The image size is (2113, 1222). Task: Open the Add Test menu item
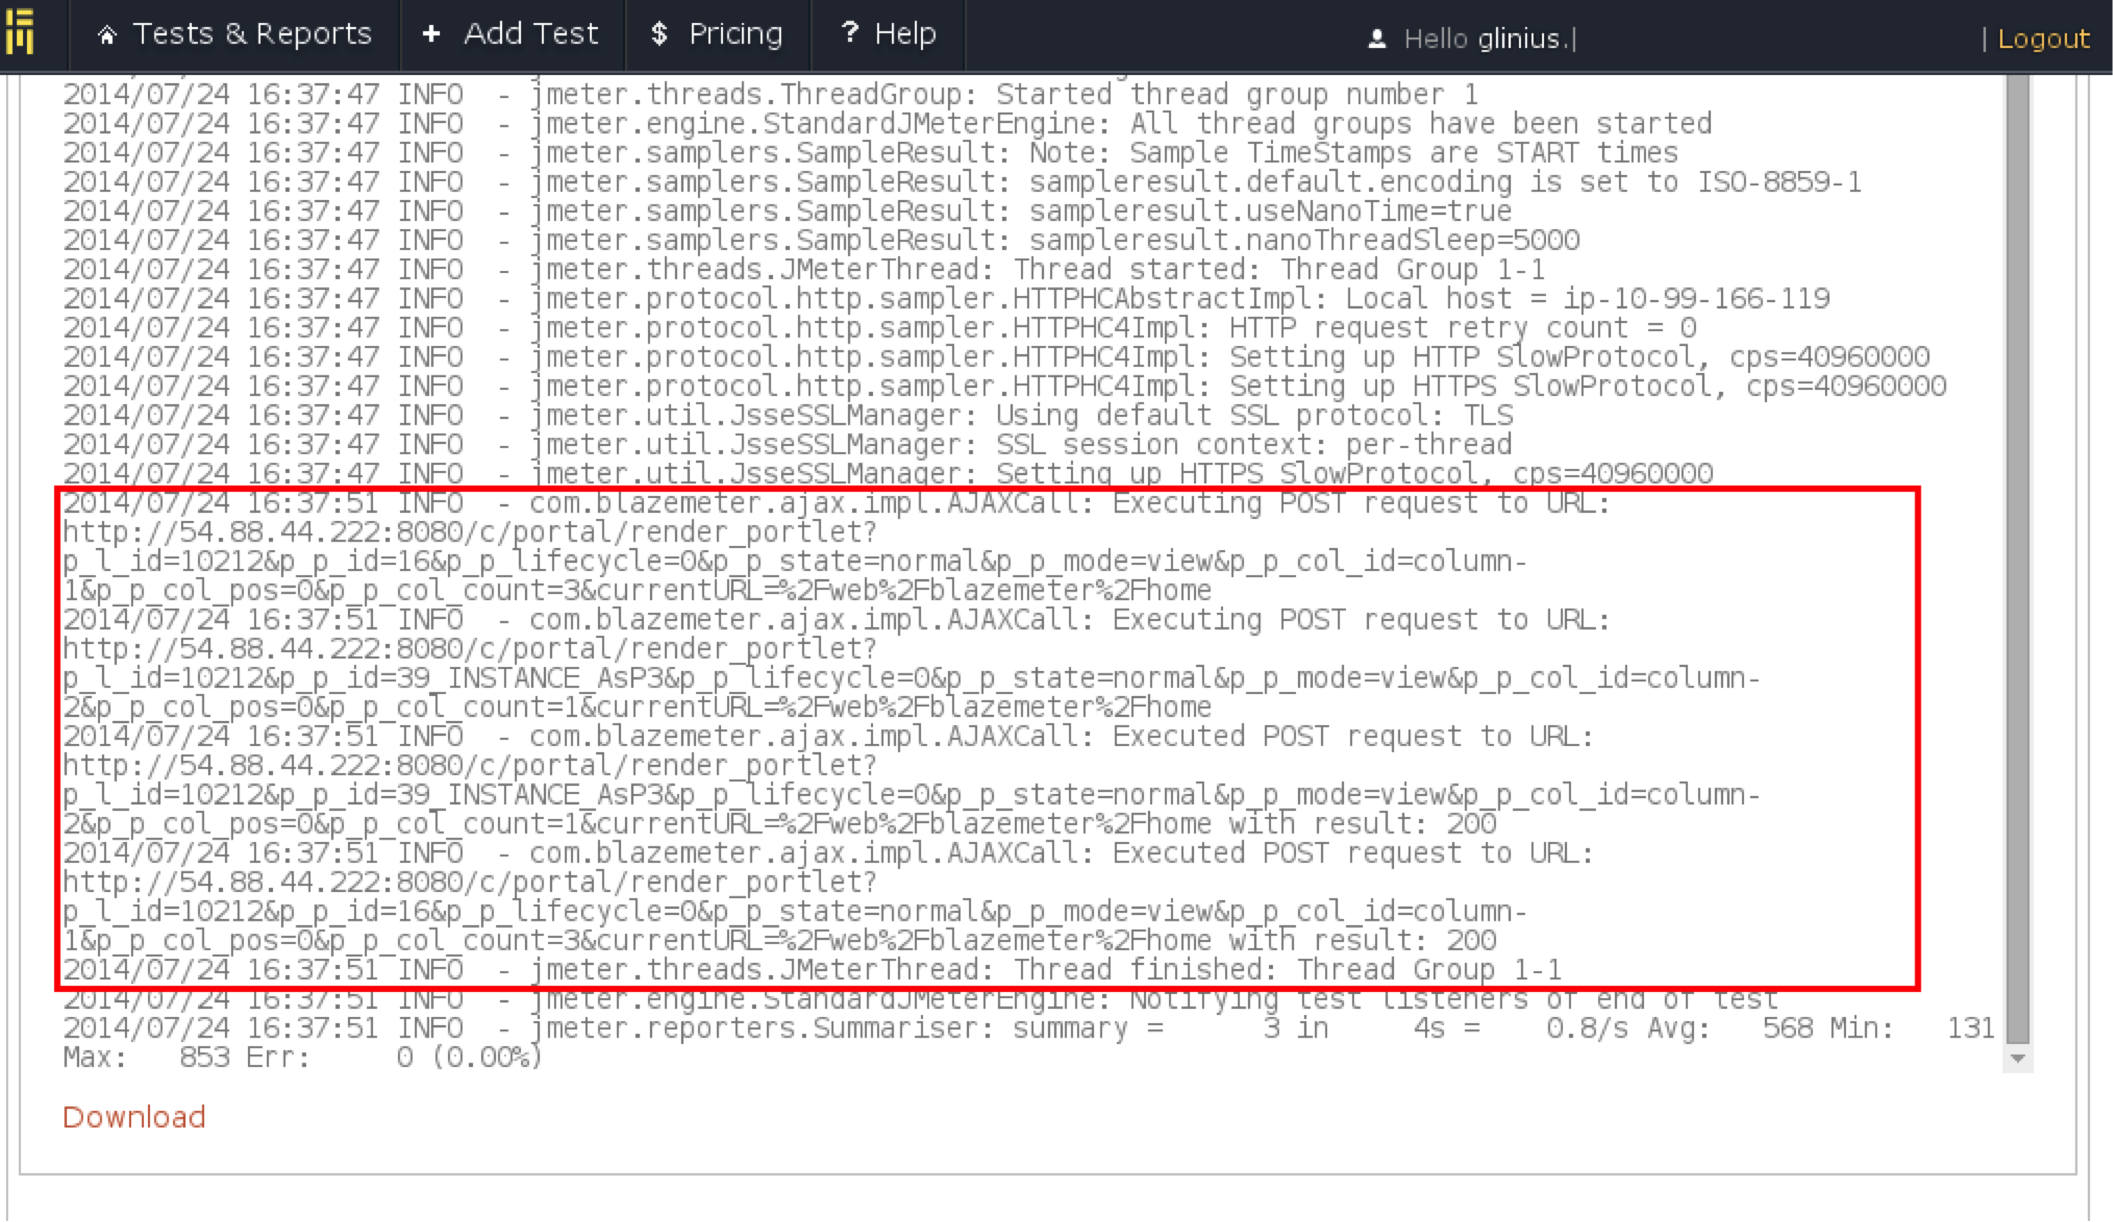[x=530, y=34]
